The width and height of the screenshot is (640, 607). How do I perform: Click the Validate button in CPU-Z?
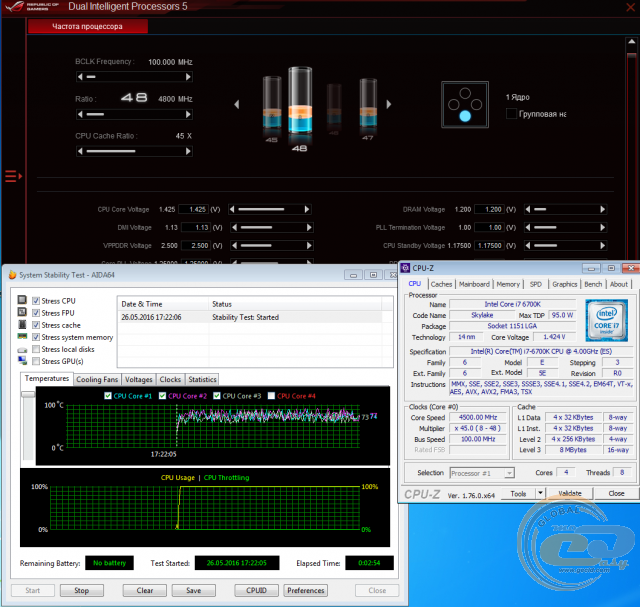pyautogui.click(x=570, y=493)
